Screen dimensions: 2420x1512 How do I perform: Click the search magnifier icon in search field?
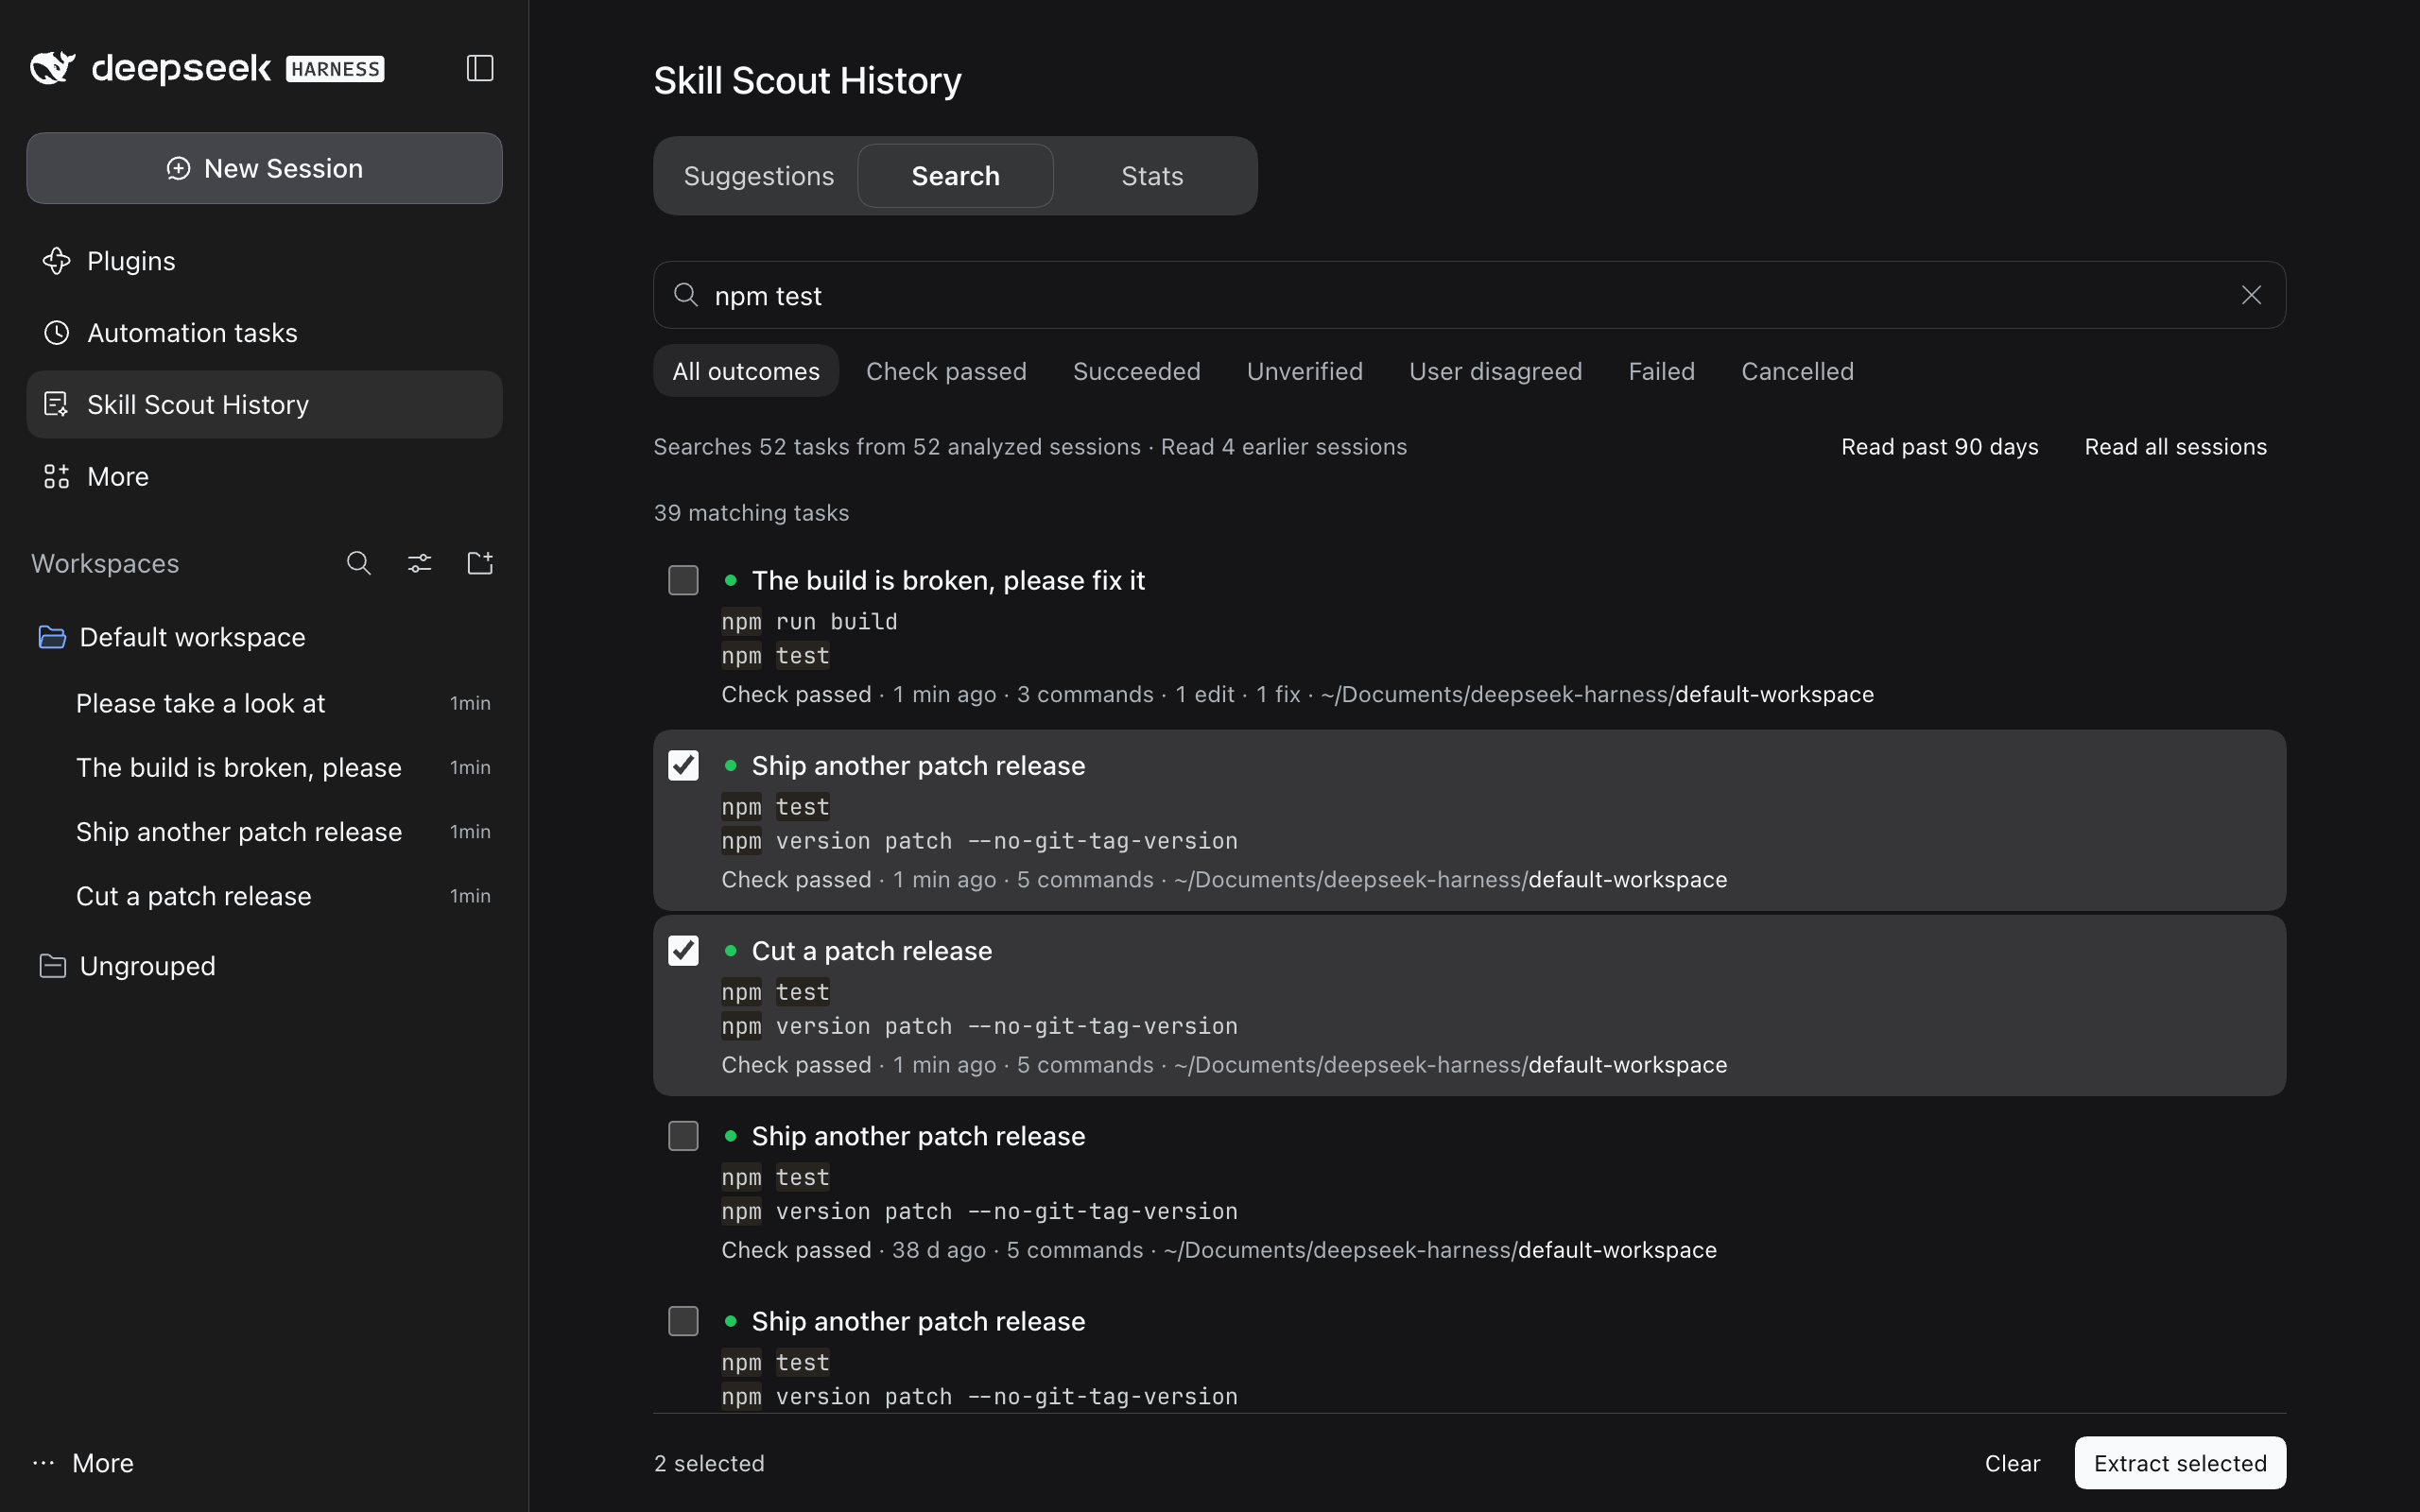pyautogui.click(x=686, y=294)
